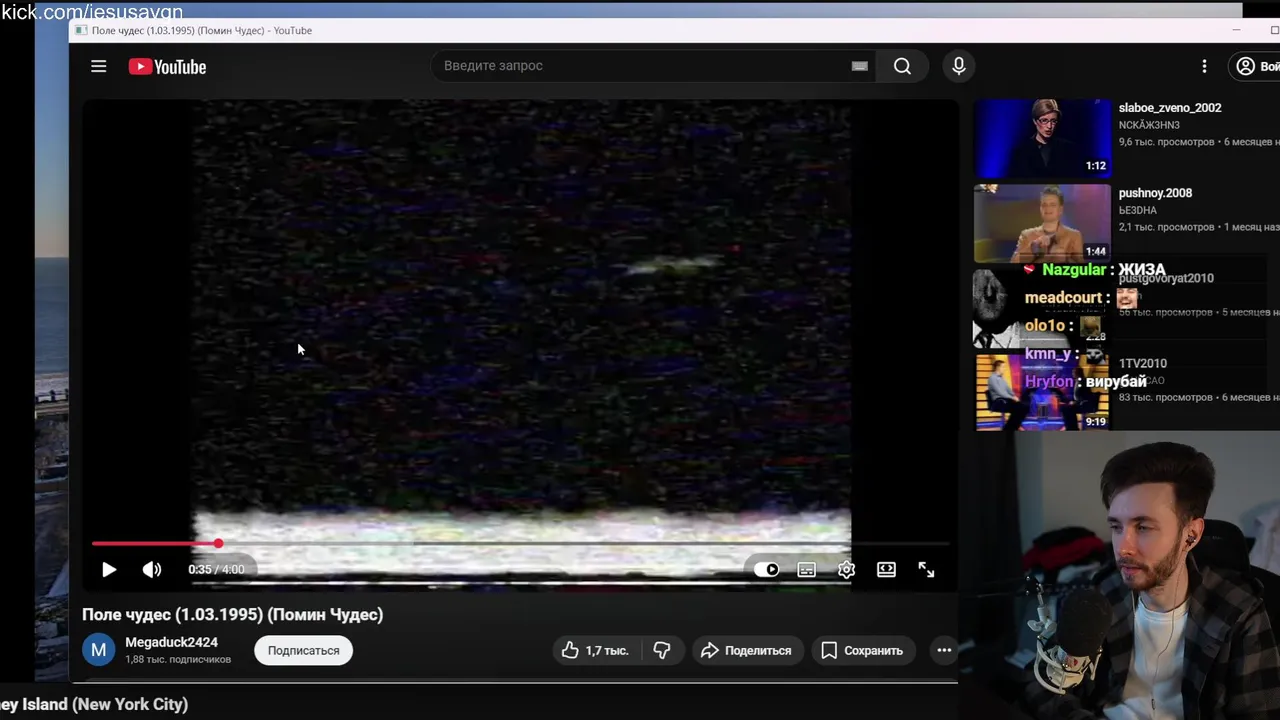Turn on subtitles in the player

pyautogui.click(x=807, y=569)
